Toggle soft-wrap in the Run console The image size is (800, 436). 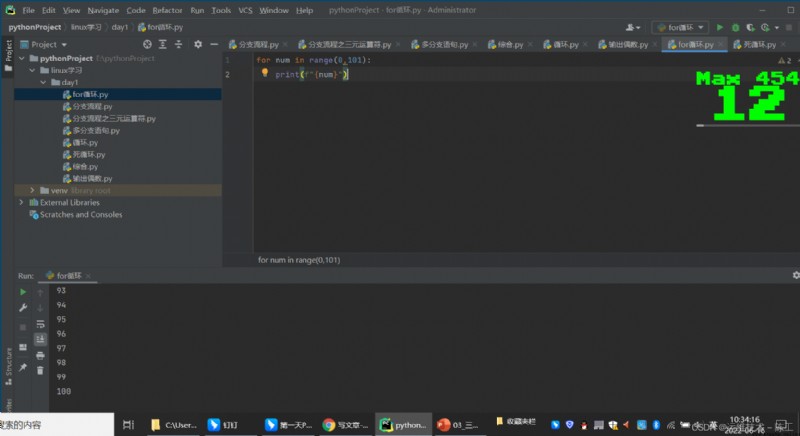[x=40, y=324]
